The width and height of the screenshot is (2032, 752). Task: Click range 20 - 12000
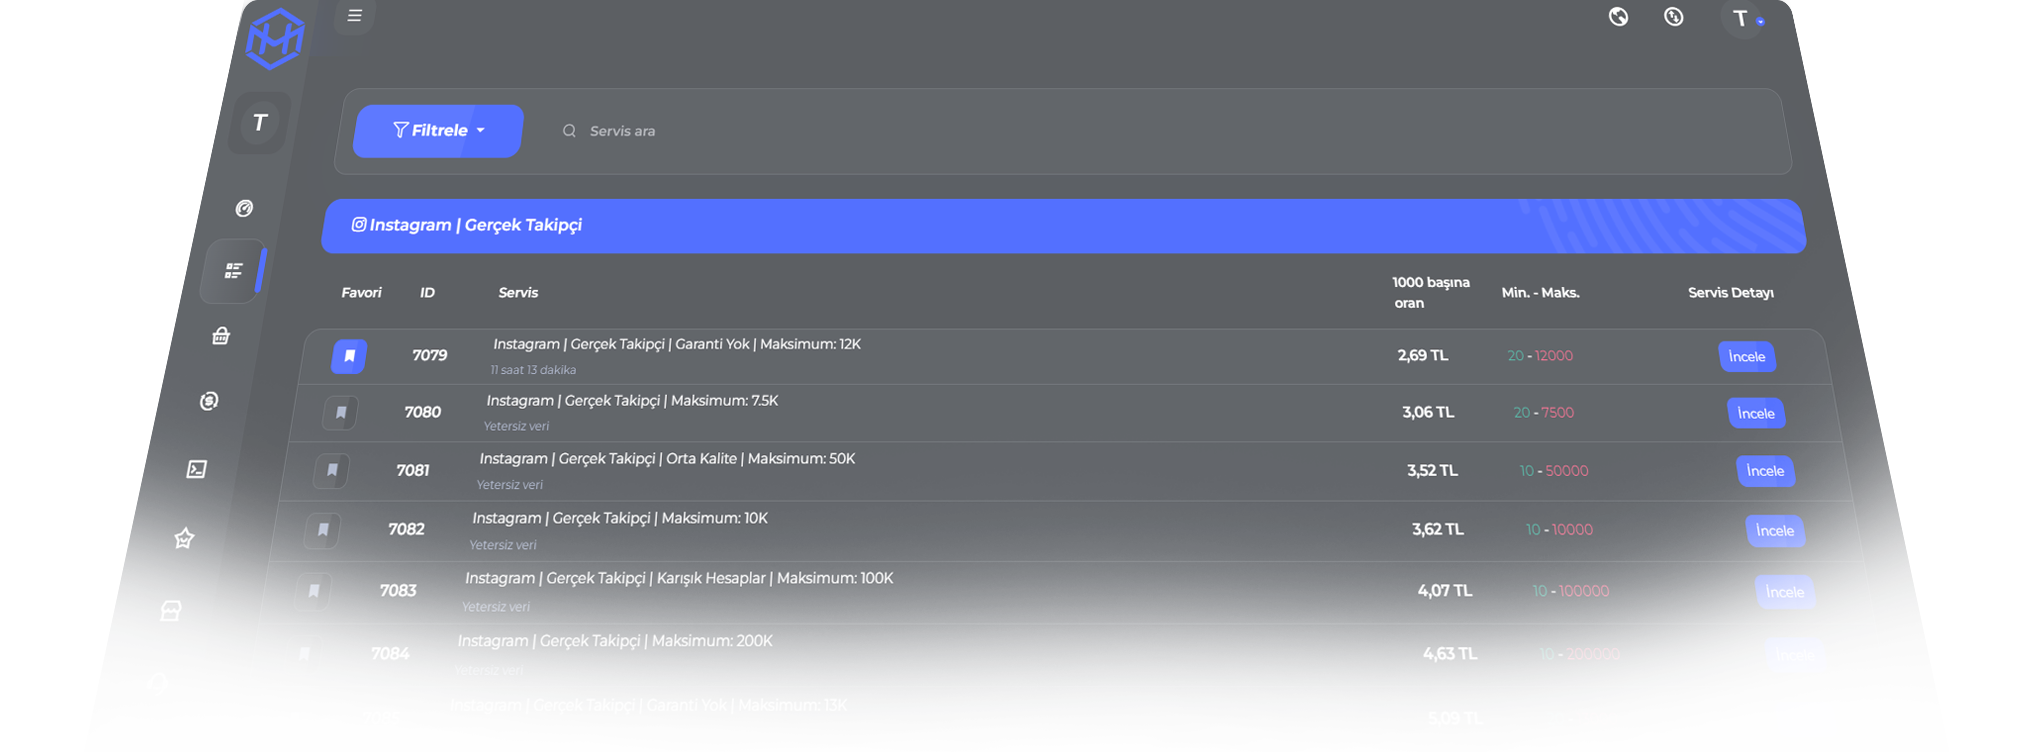[1540, 356]
